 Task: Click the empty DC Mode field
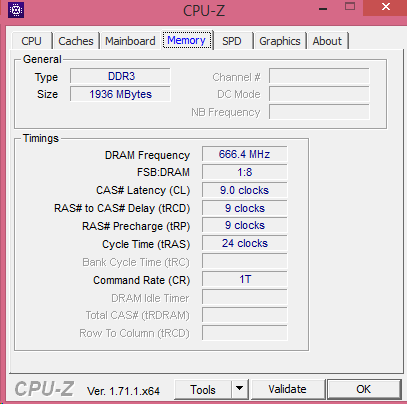tap(319, 94)
